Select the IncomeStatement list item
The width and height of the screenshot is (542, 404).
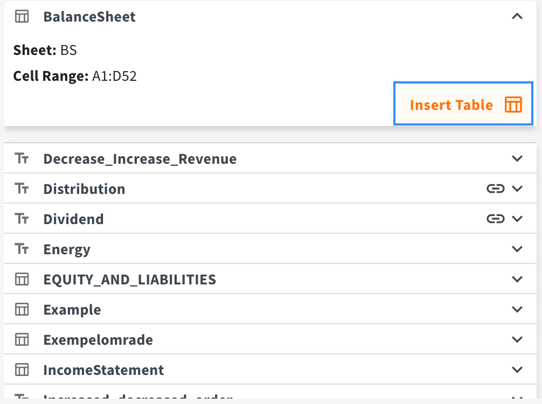pyautogui.click(x=270, y=369)
